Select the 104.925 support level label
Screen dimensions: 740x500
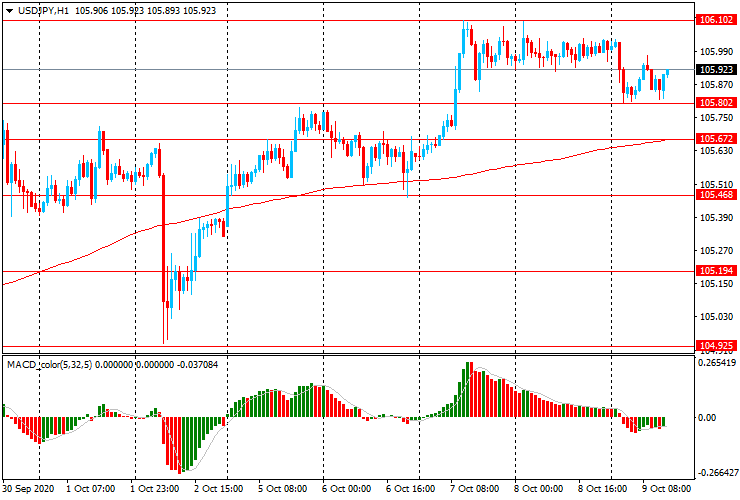716,345
